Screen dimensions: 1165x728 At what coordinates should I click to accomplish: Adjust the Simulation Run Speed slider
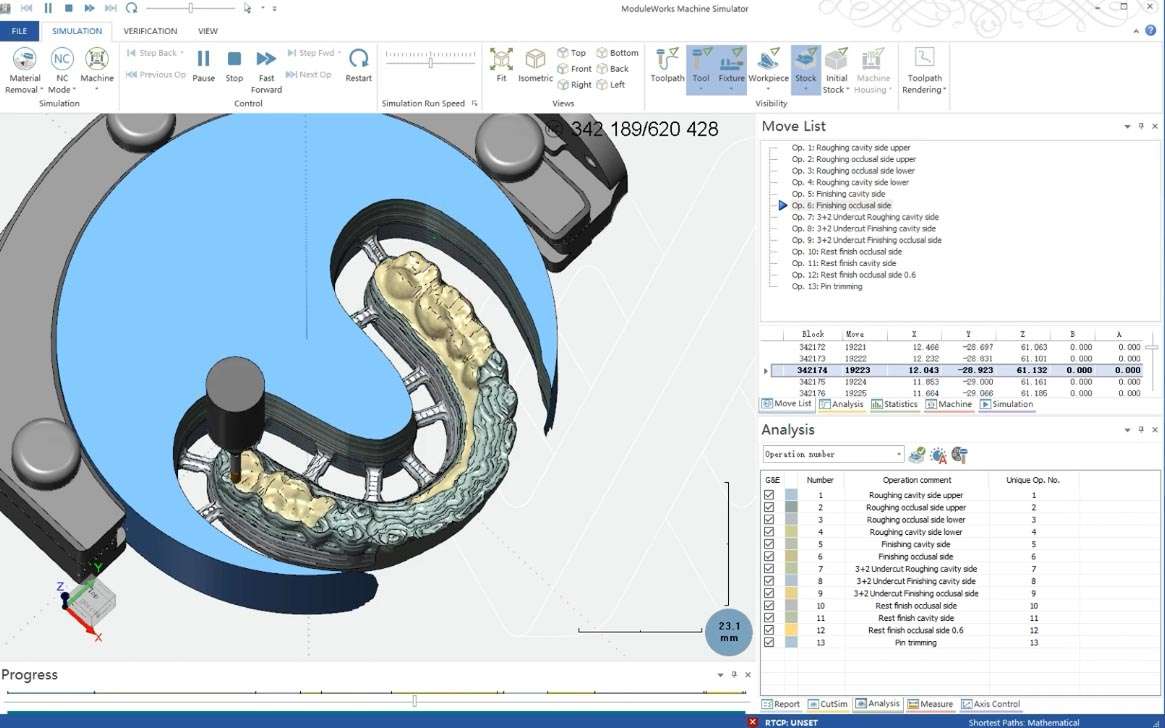pos(430,62)
